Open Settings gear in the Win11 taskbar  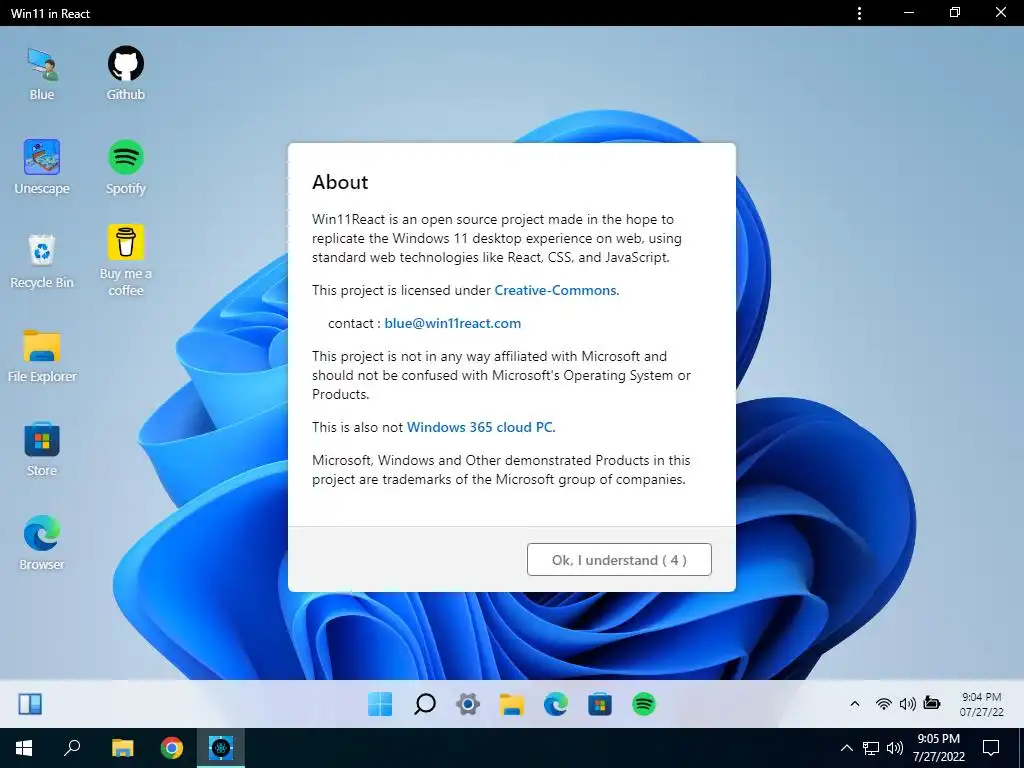[x=468, y=704]
